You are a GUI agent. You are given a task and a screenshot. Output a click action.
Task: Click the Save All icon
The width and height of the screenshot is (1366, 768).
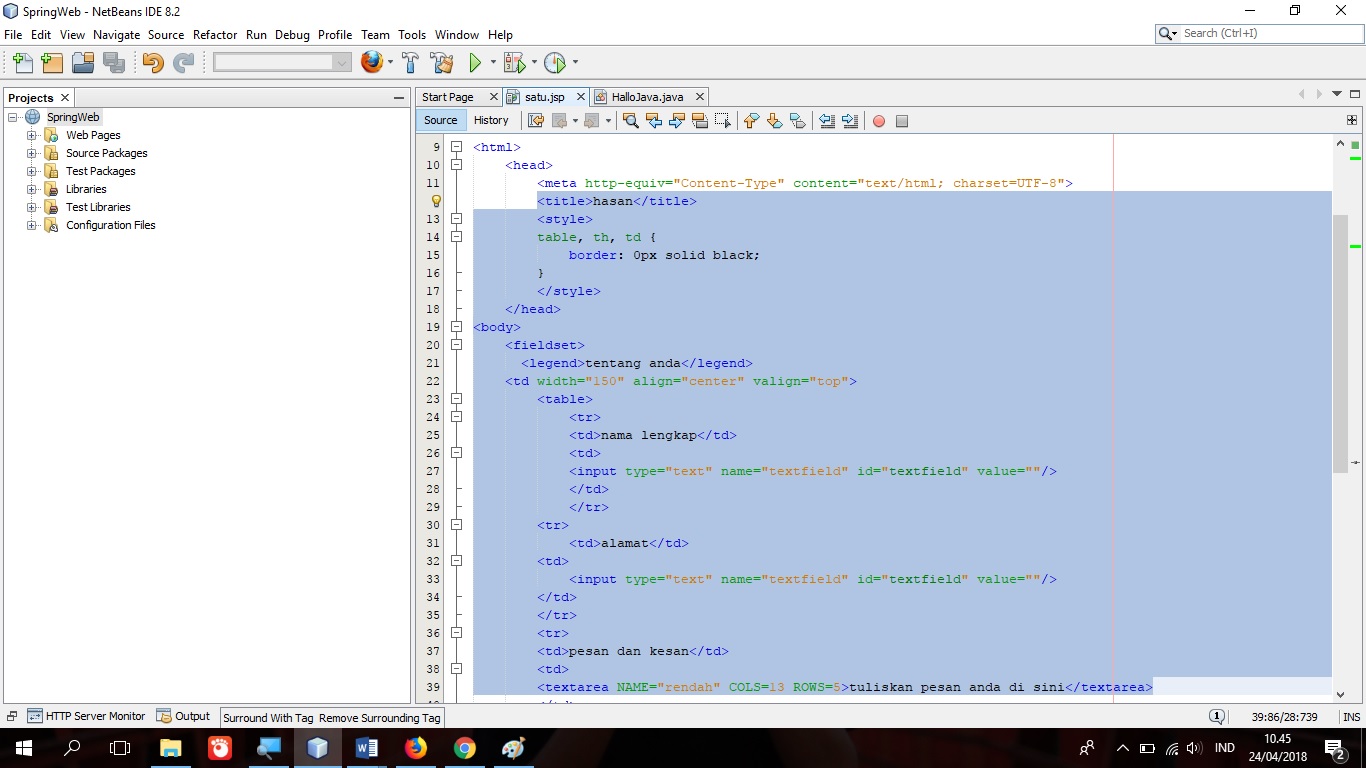[x=115, y=62]
